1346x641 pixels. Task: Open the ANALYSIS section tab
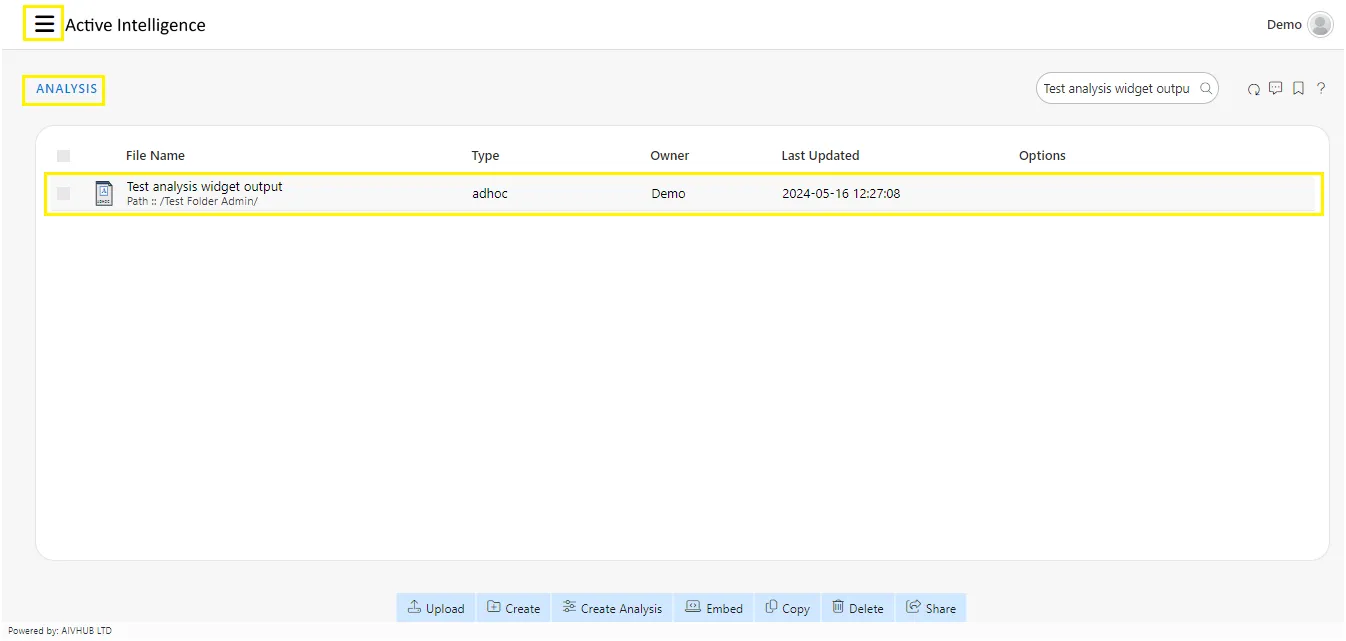[67, 89]
